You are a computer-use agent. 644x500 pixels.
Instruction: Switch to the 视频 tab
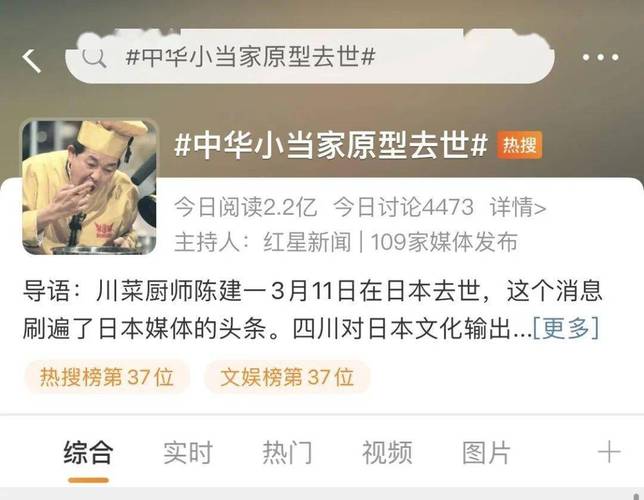tap(387, 452)
